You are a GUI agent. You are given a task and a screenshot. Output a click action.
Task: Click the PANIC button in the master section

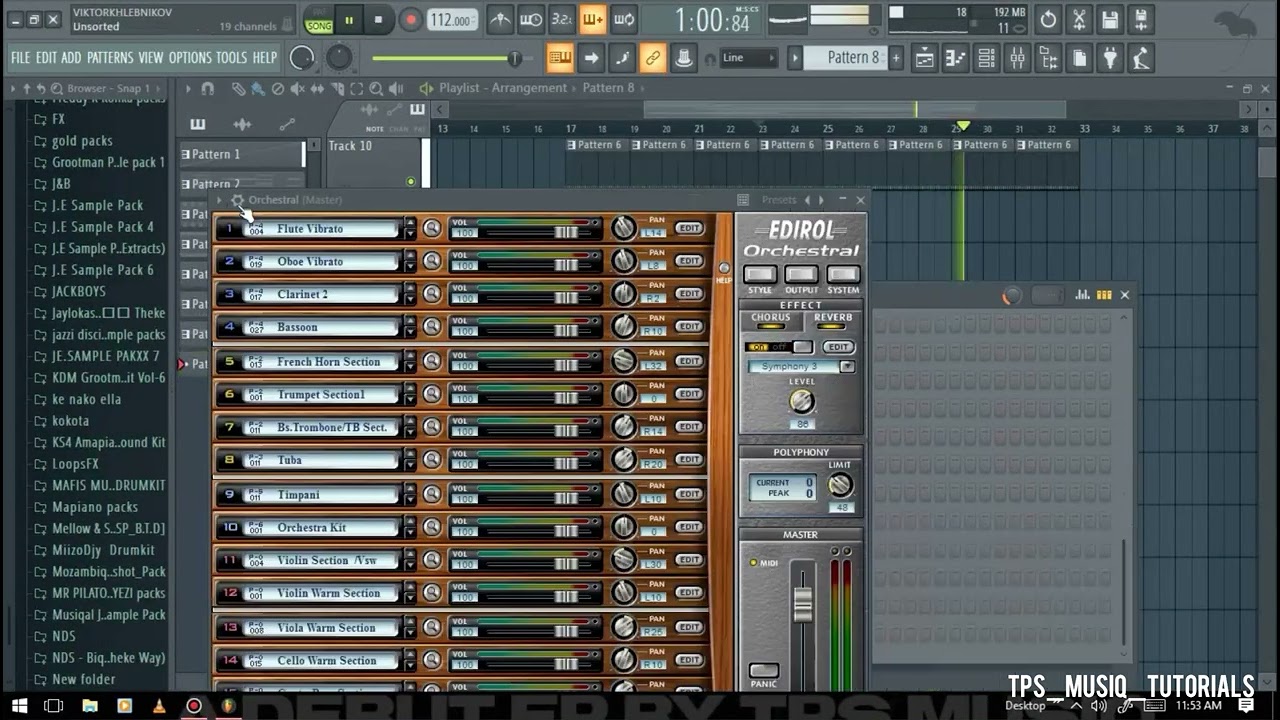click(764, 670)
